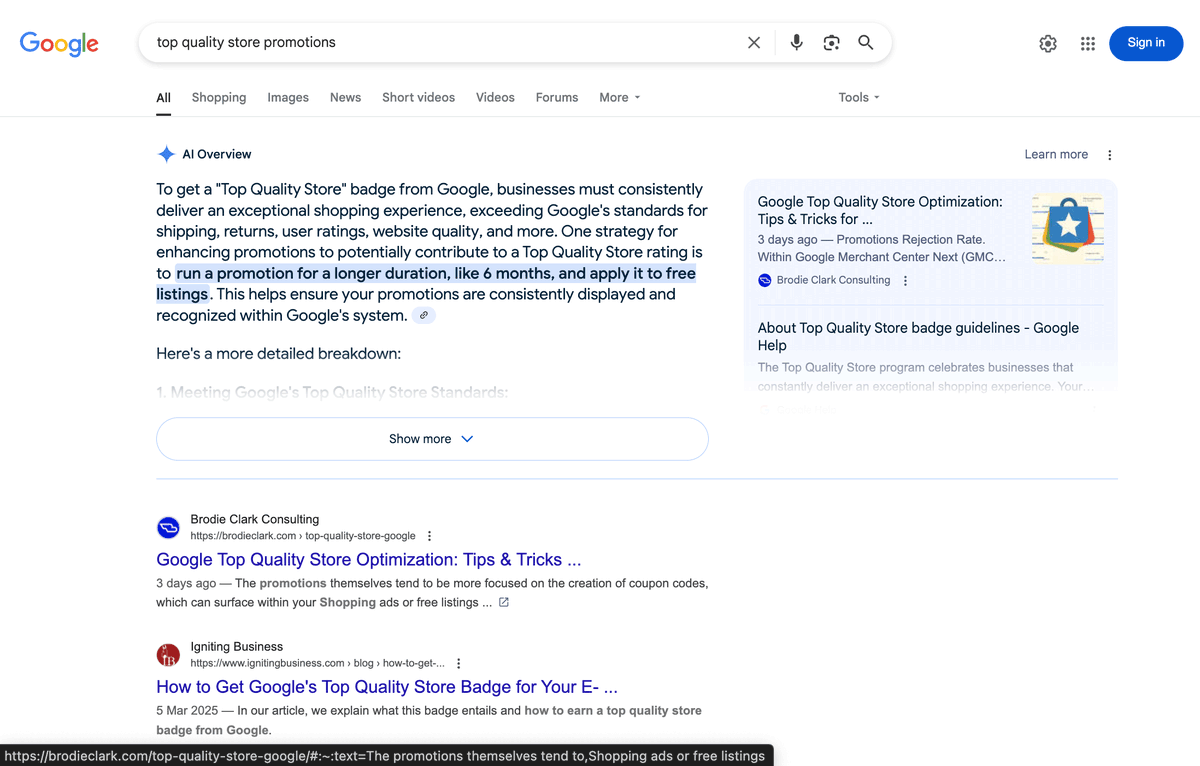Viewport: 1200px width, 766px height.
Task: Expand the More dropdown
Action: click(620, 98)
